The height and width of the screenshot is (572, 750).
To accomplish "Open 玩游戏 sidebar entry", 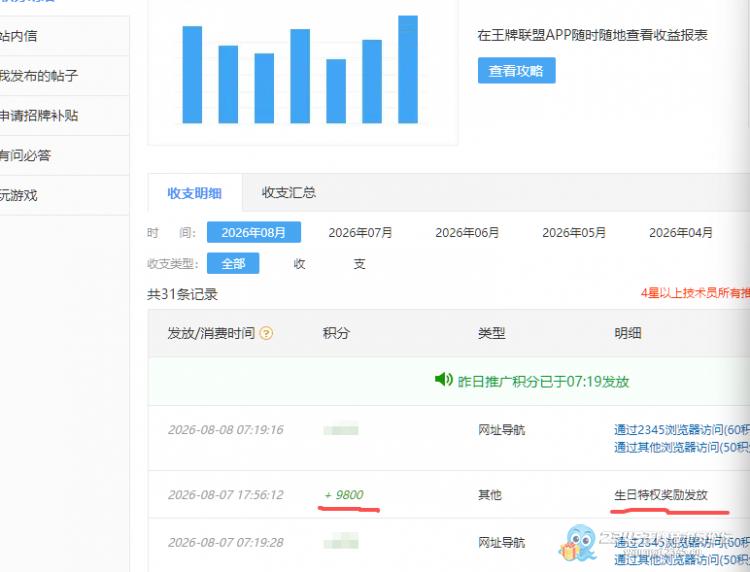I will pos(19,195).
